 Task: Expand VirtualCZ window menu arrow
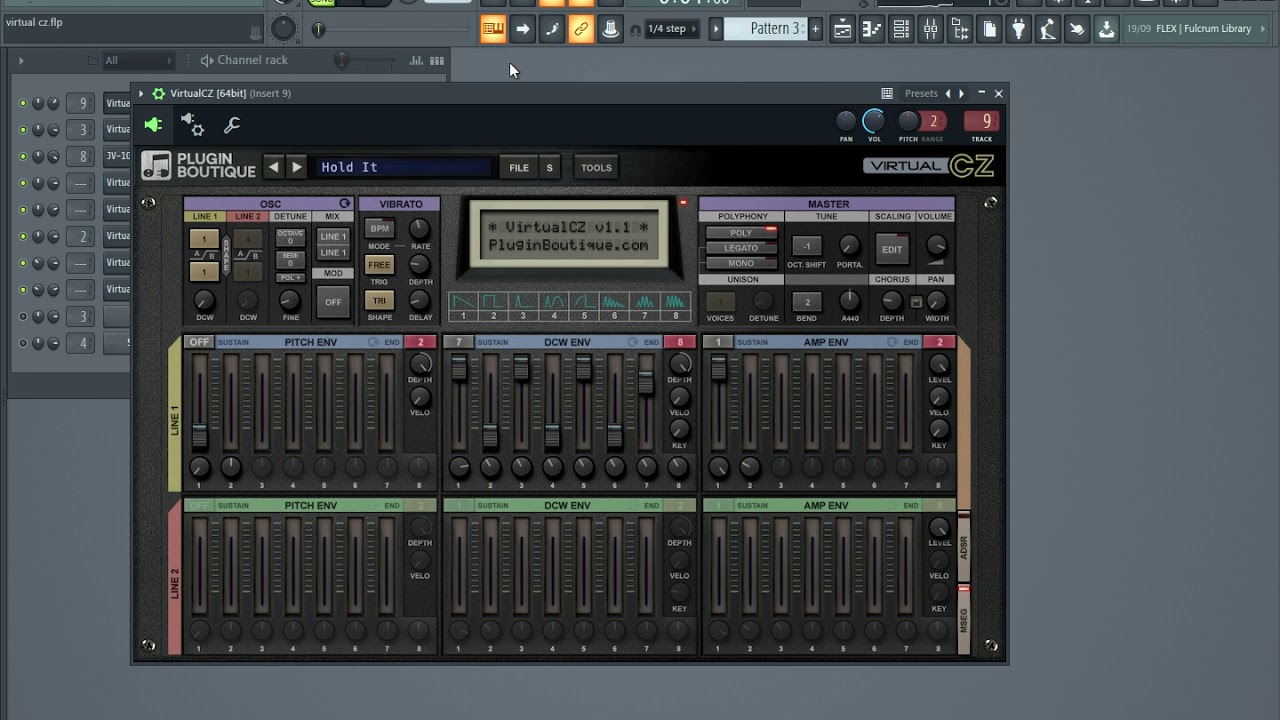[x=141, y=94]
